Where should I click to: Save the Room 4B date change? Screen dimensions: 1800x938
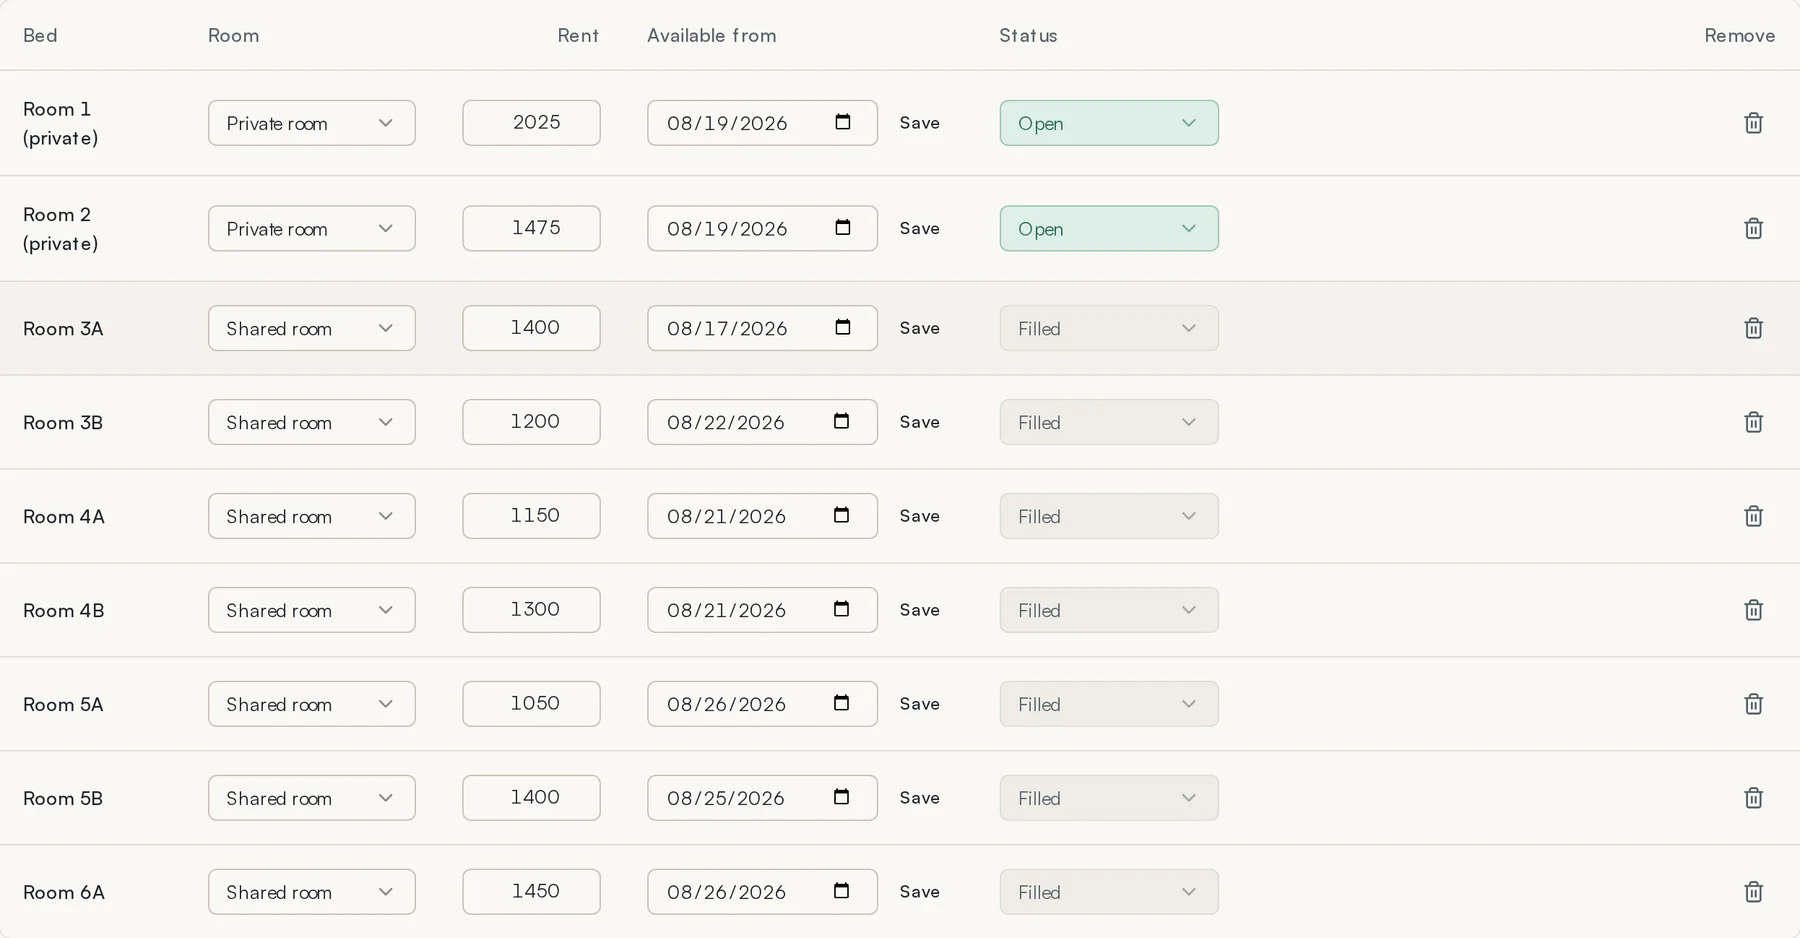coord(919,610)
